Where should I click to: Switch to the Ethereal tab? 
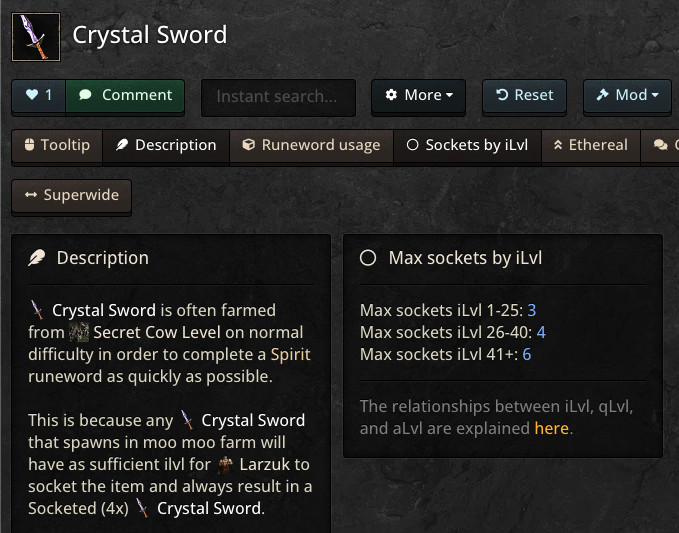[590, 145]
